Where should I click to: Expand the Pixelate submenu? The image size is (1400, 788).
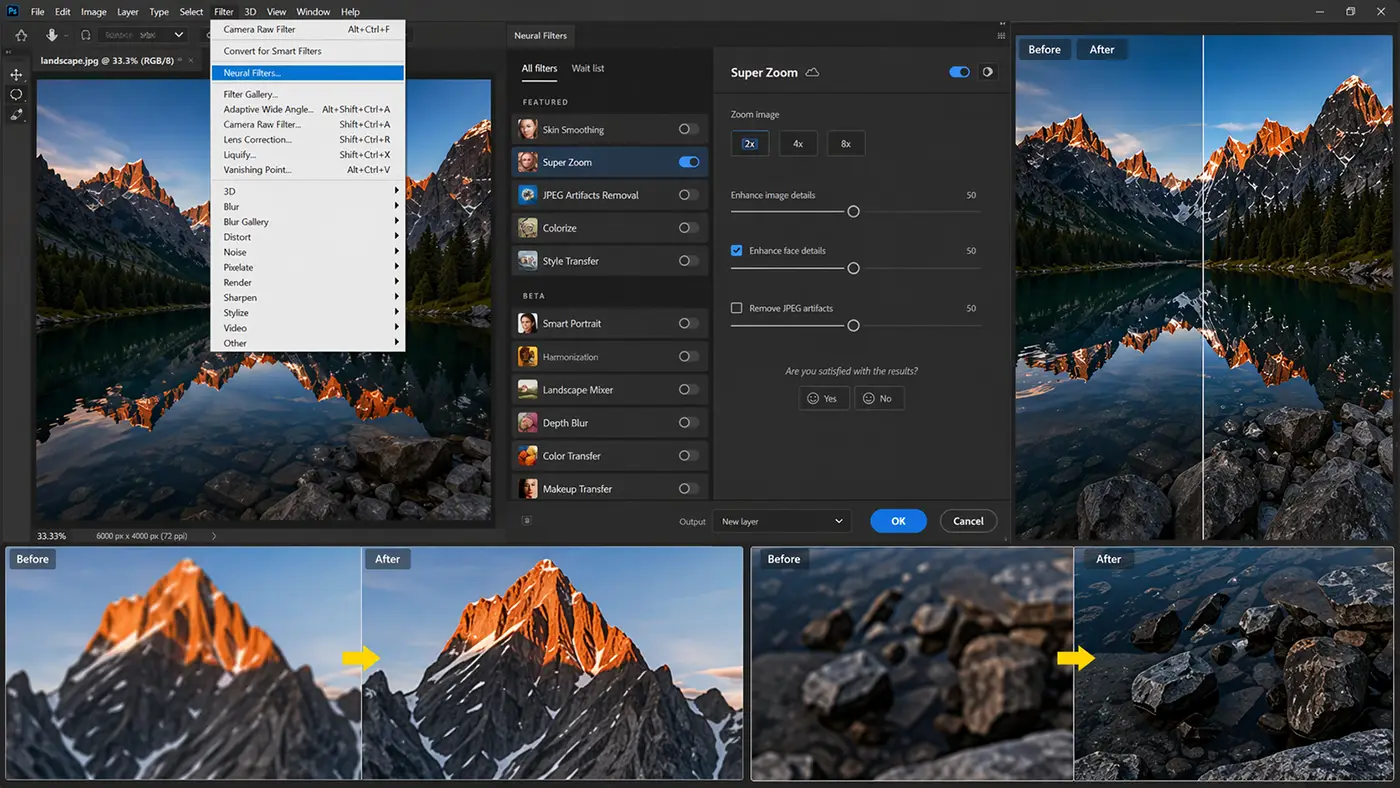click(308, 267)
